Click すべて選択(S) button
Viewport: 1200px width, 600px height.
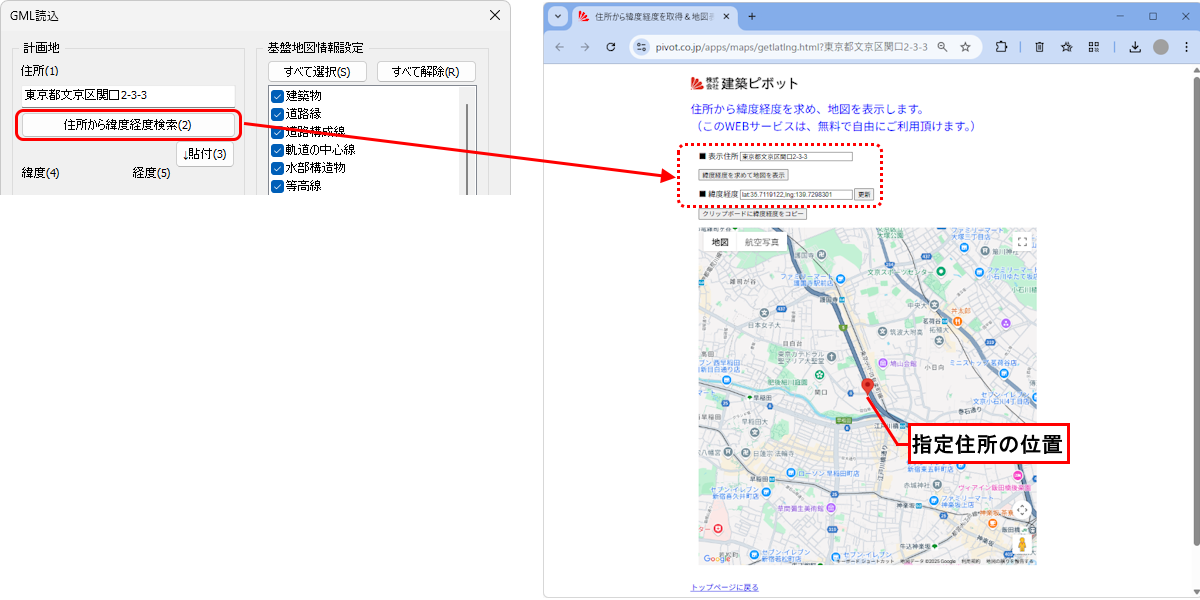[x=317, y=72]
